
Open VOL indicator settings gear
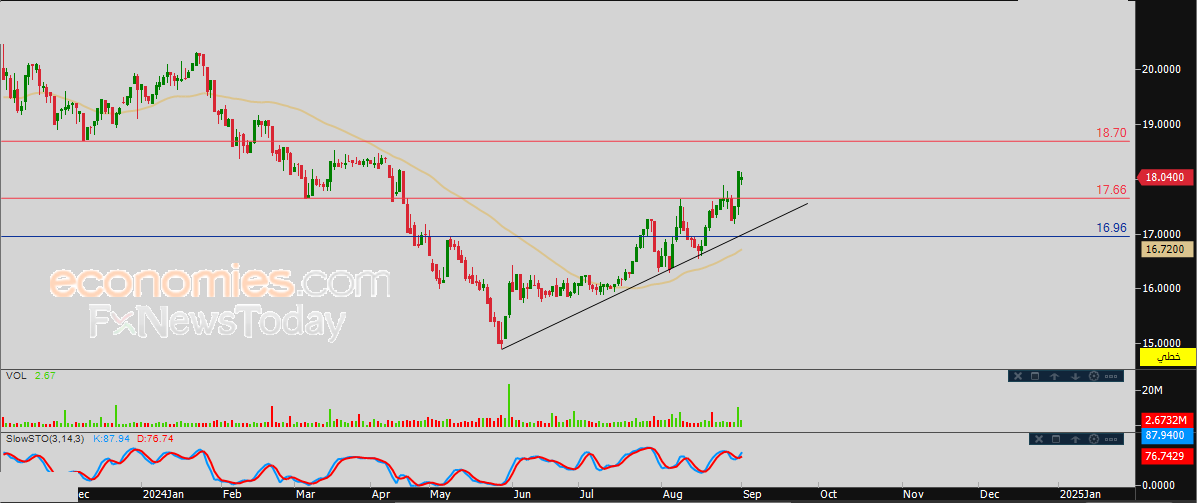pos(1094,376)
